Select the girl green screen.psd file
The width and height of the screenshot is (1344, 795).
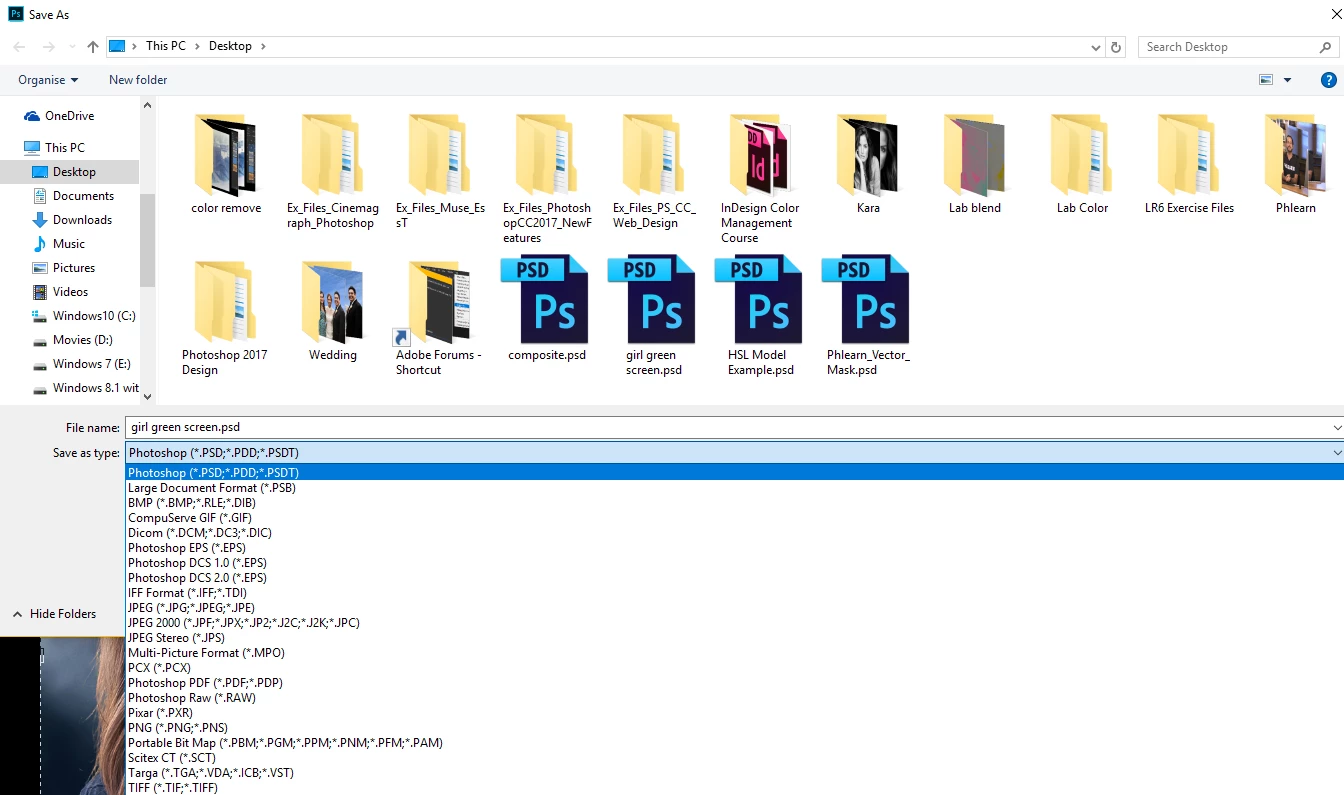(654, 315)
